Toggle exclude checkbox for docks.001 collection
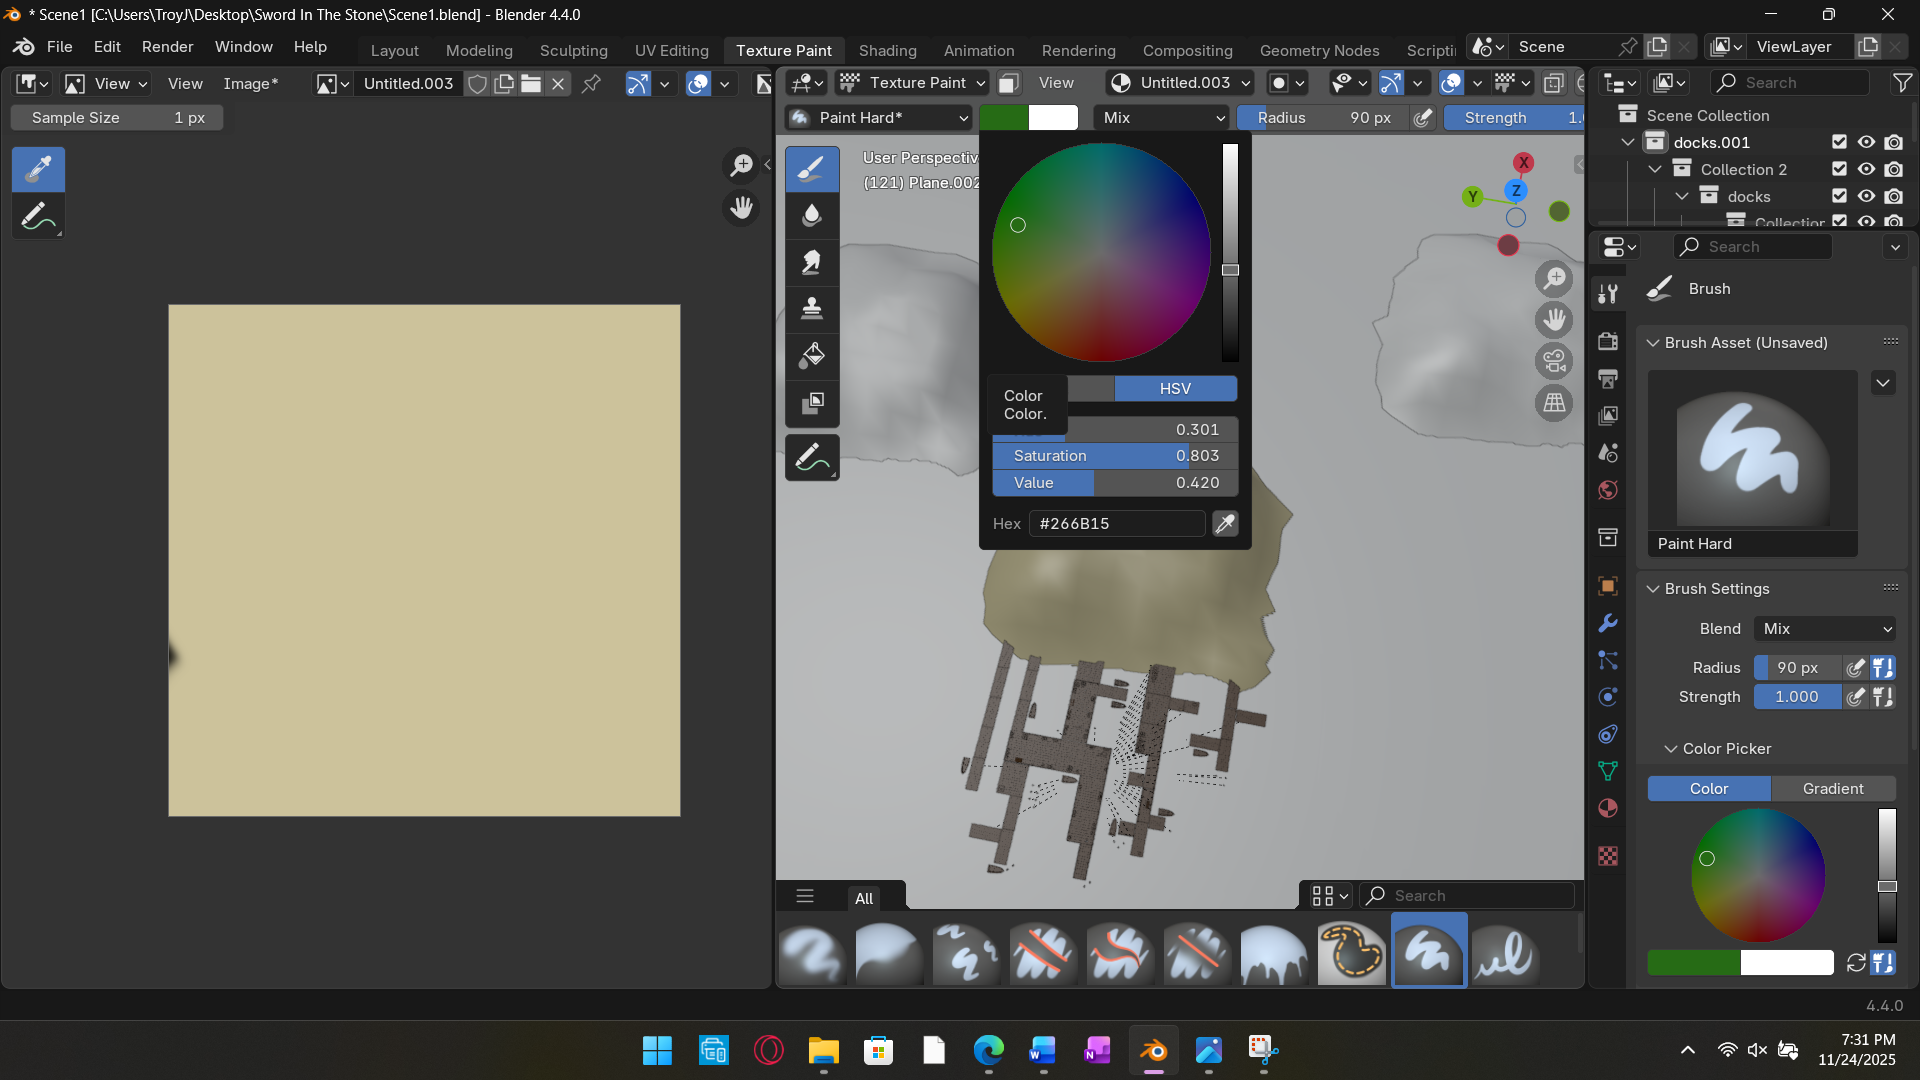This screenshot has width=1920, height=1080. [x=1839, y=142]
